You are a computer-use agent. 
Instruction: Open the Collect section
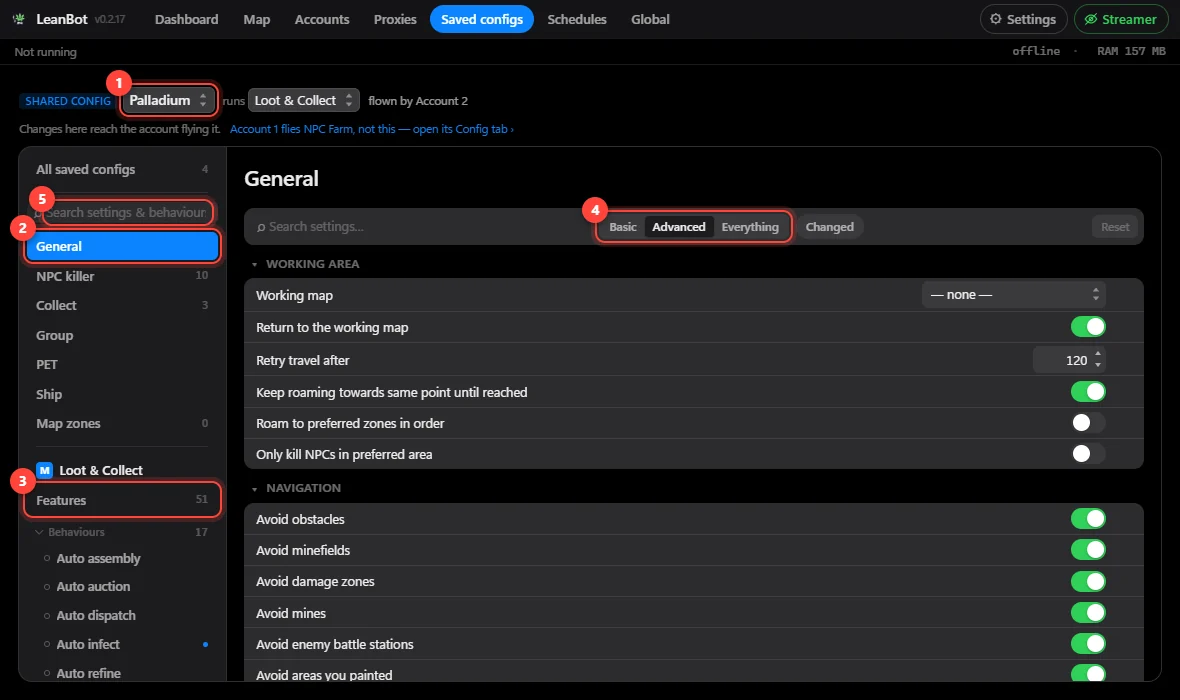click(x=122, y=306)
